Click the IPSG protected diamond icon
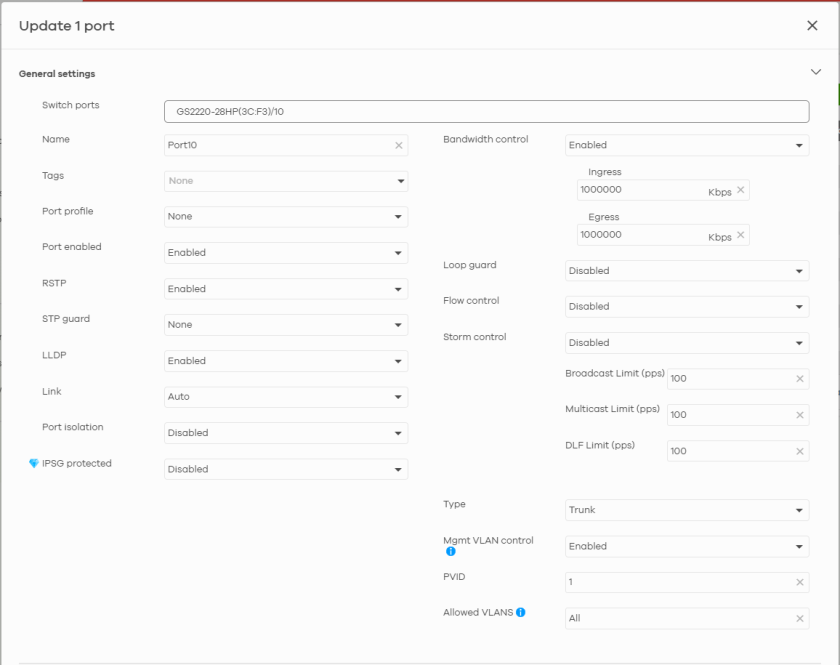The height and width of the screenshot is (665, 840). pyautogui.click(x=33, y=464)
